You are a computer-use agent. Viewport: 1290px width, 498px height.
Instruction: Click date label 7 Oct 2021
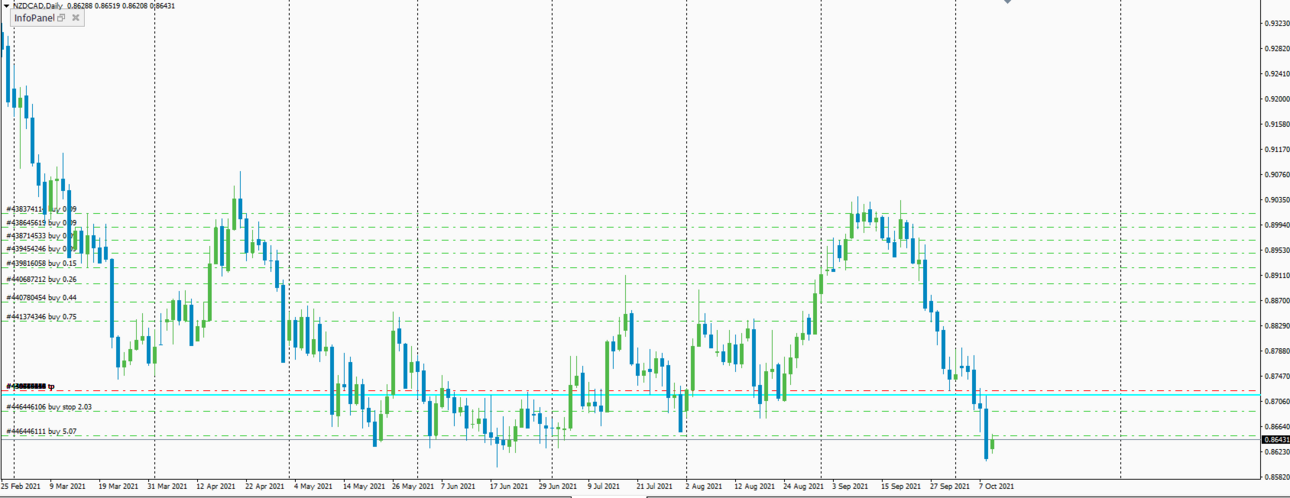(x=997, y=486)
